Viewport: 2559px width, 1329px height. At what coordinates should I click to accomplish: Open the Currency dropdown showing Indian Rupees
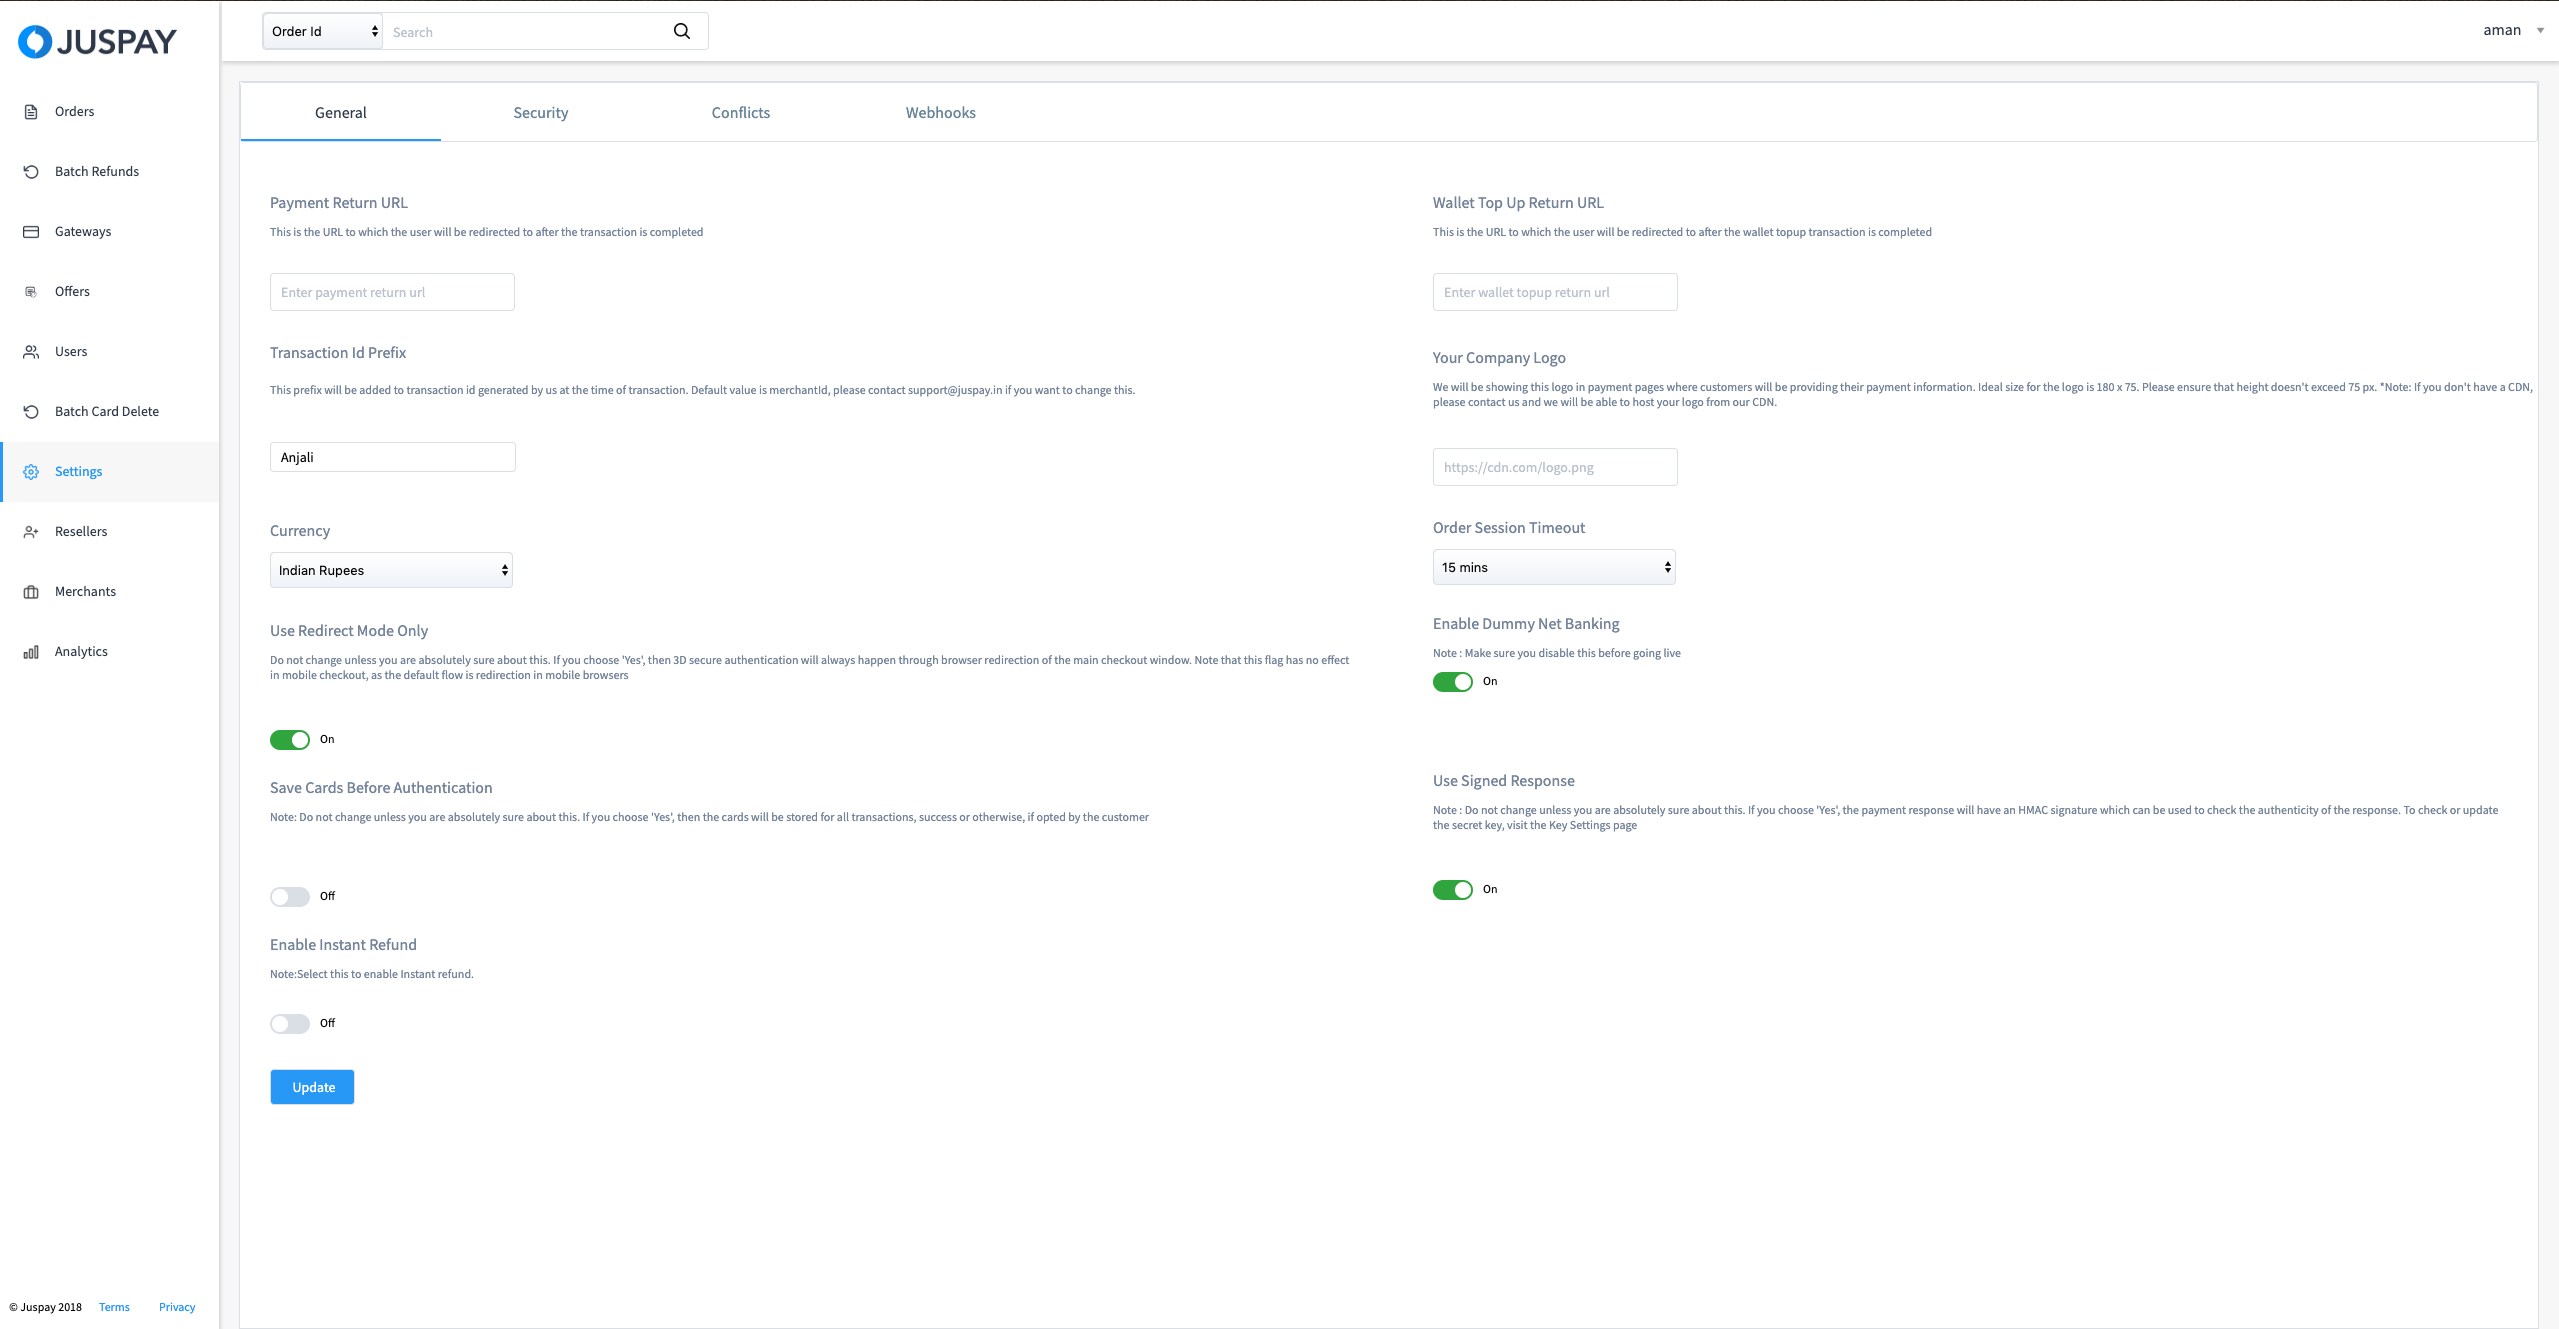tap(391, 570)
